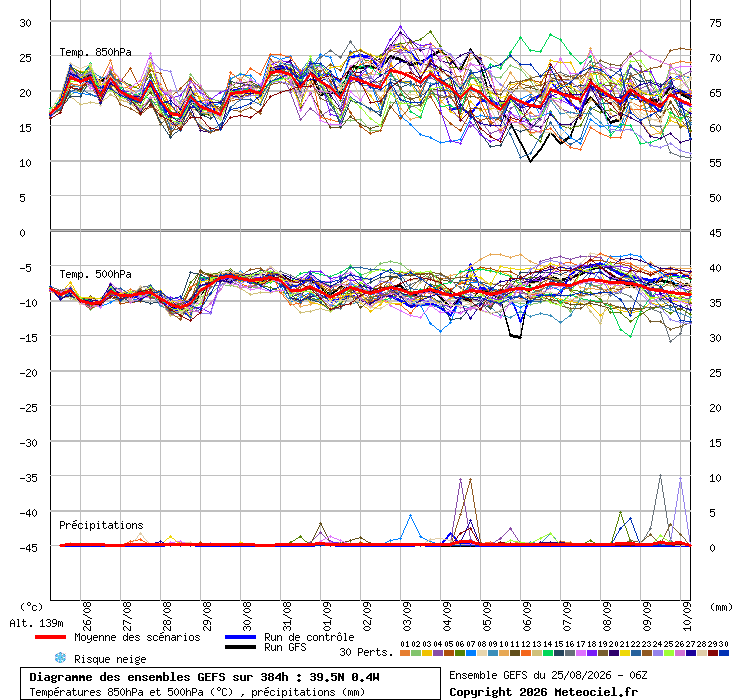Click the 'Risque neige' legend text
The height and width of the screenshot is (700, 740).
click(110, 659)
